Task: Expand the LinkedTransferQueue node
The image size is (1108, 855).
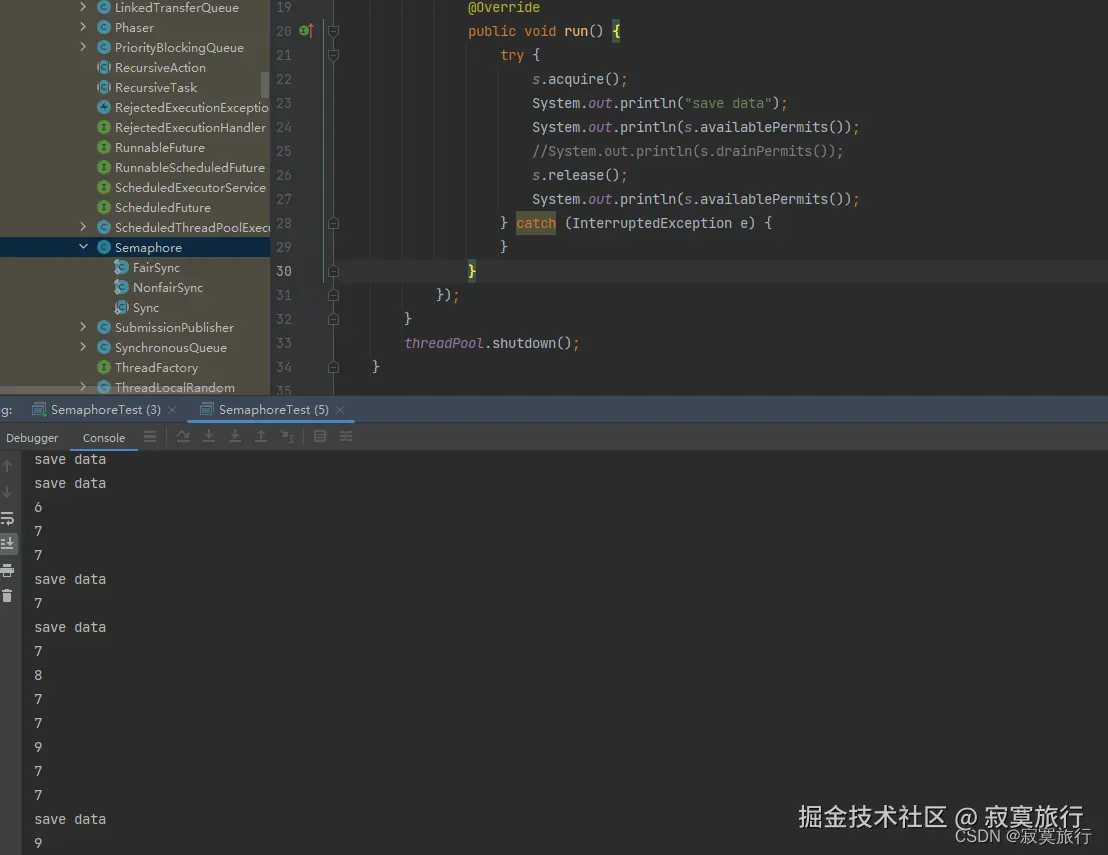Action: click(x=83, y=7)
